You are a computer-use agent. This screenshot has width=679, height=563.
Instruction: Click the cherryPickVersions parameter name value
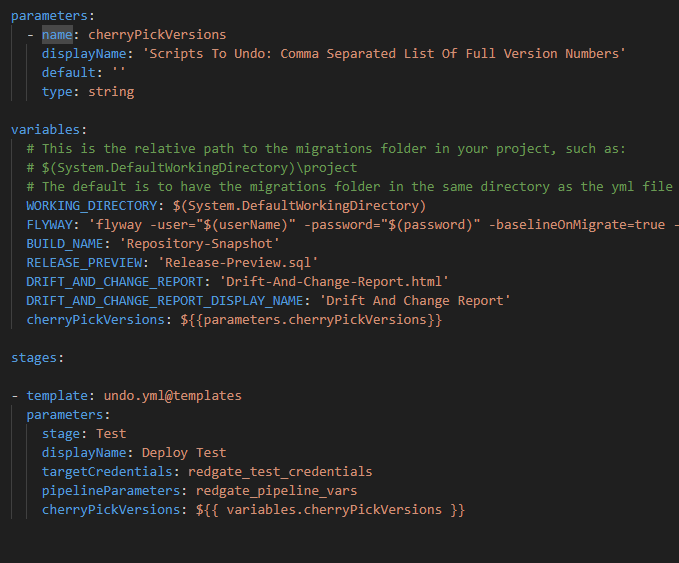coord(157,35)
